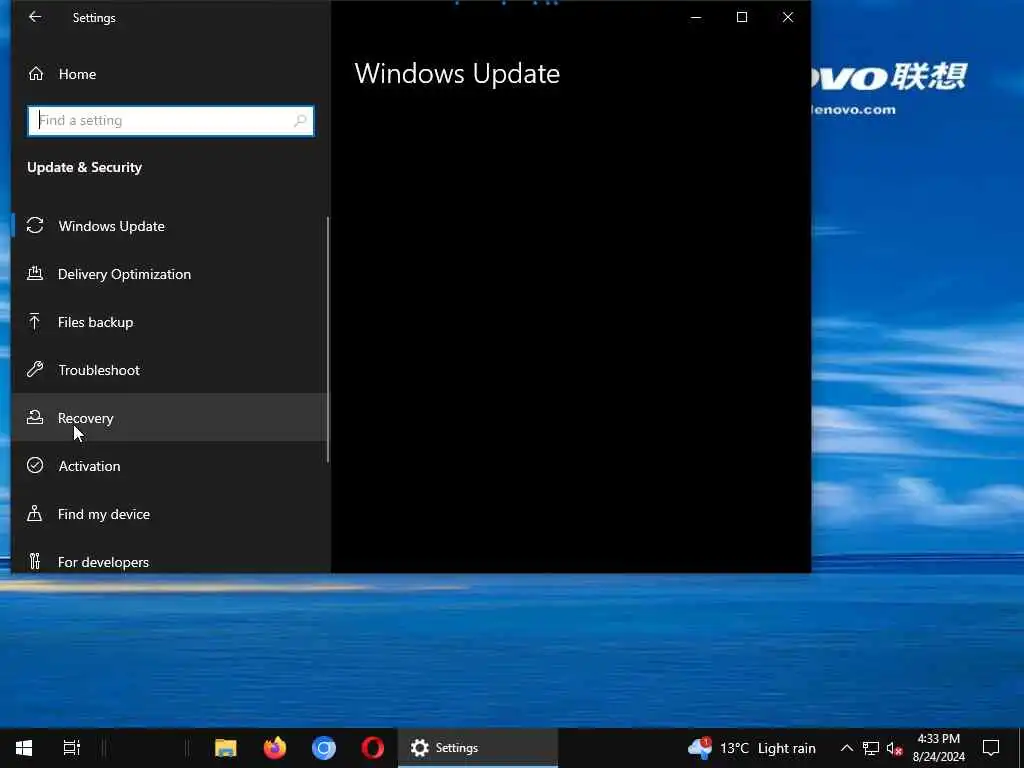Open Find my device settings
Image resolution: width=1024 pixels, height=768 pixels.
170,514
